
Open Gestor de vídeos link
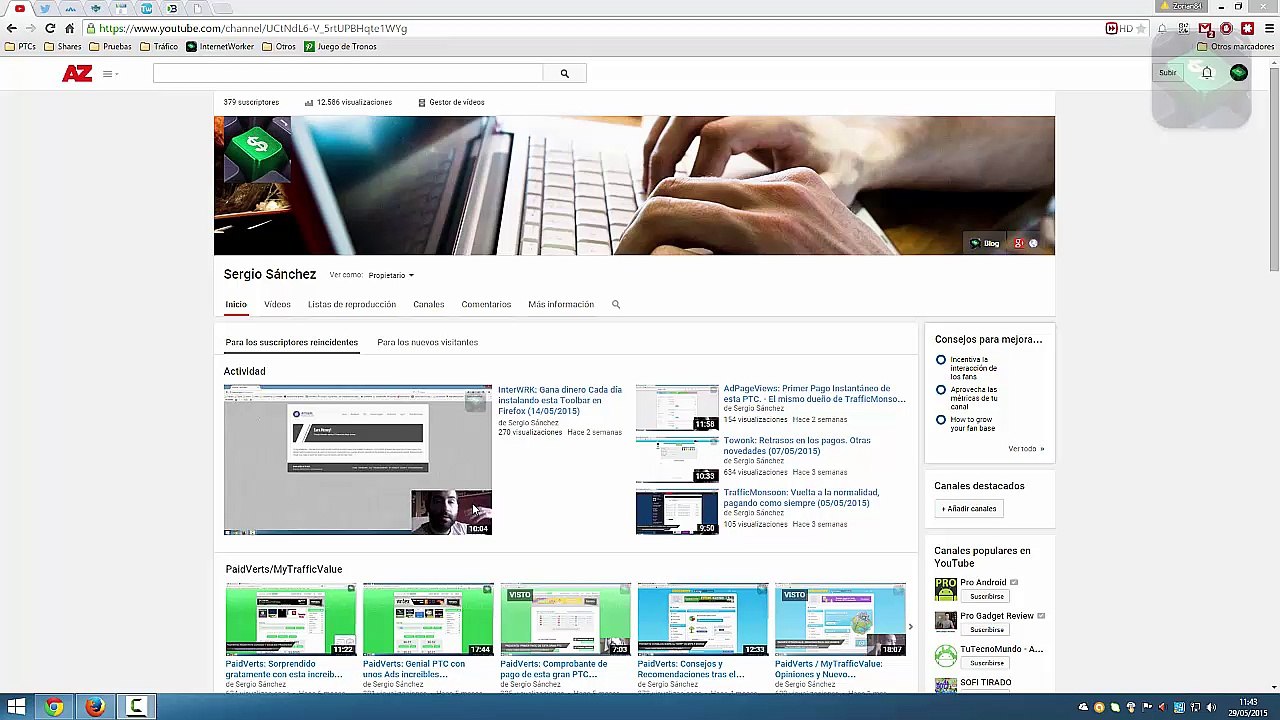[451, 102]
